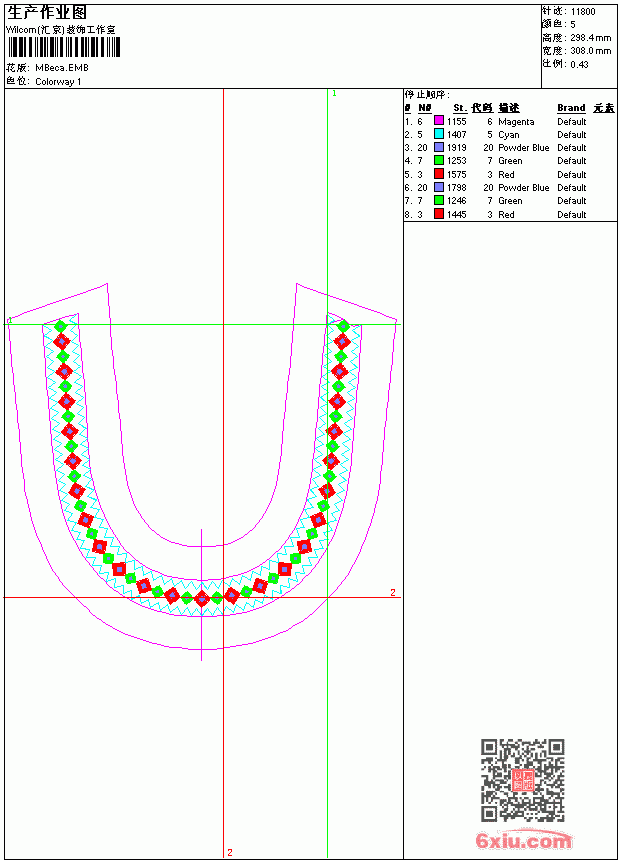This screenshot has width=620, height=860.
Task: Click Default brand in the Magenta row
Action: coord(572,122)
